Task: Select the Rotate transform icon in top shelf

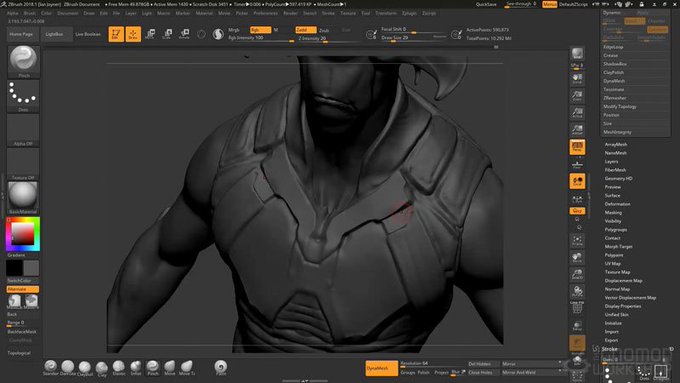Action: coord(184,34)
